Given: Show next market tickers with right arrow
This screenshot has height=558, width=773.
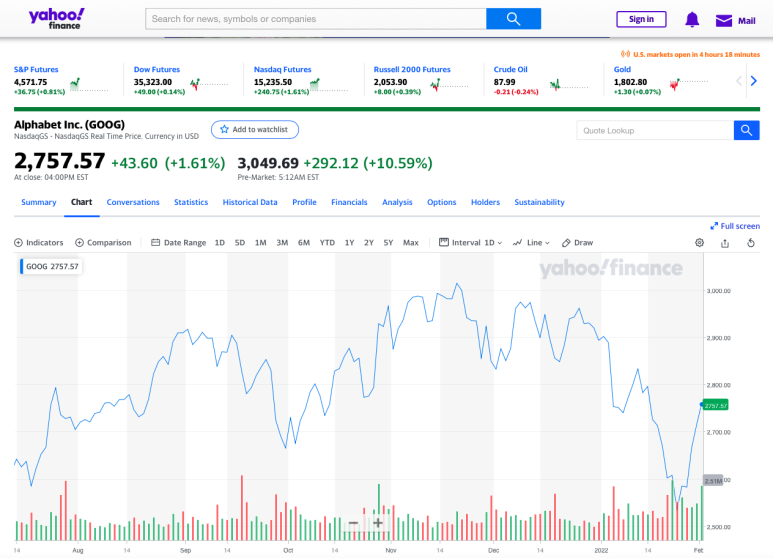Looking at the screenshot, I should click(753, 81).
